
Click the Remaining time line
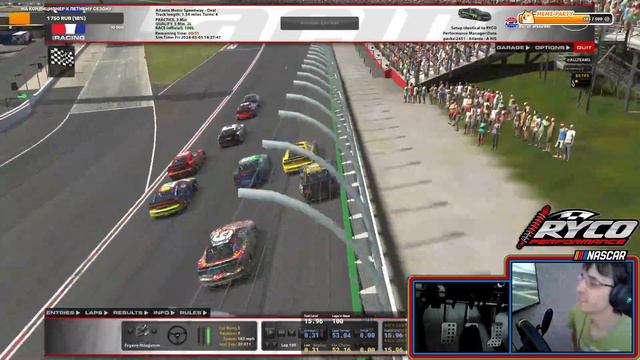point(177,33)
